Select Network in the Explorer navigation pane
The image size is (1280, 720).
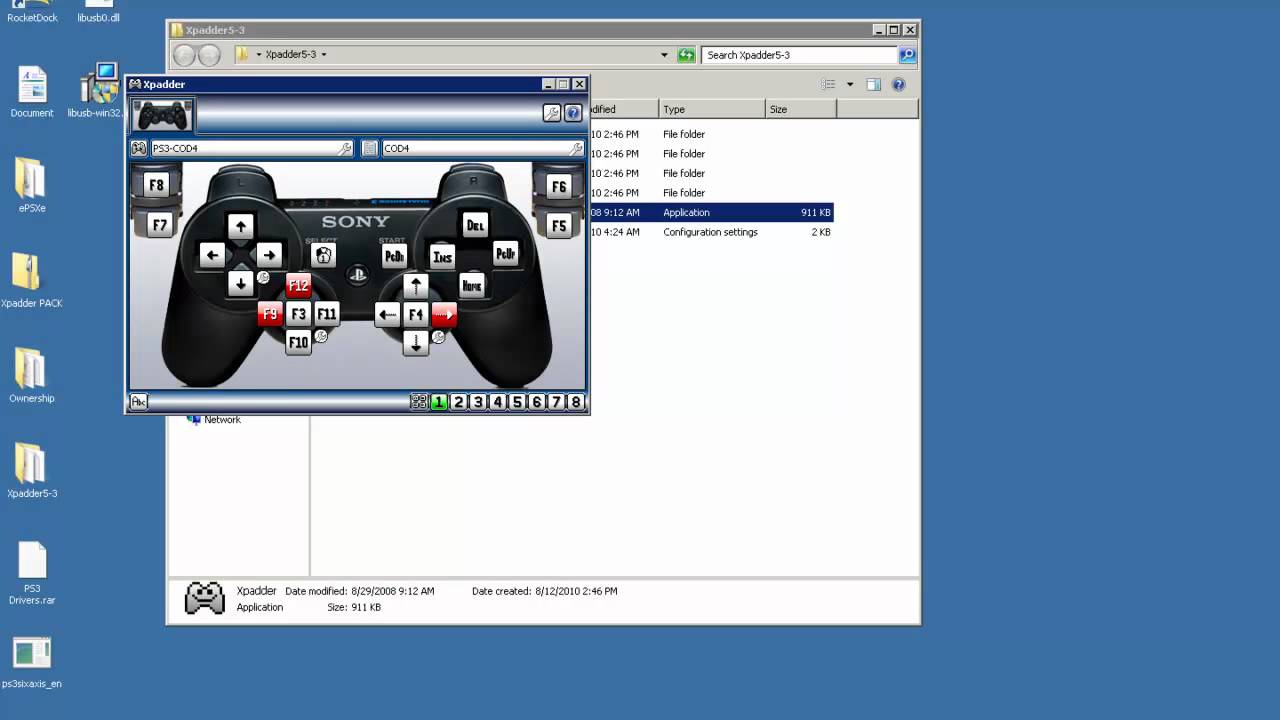[222, 420]
